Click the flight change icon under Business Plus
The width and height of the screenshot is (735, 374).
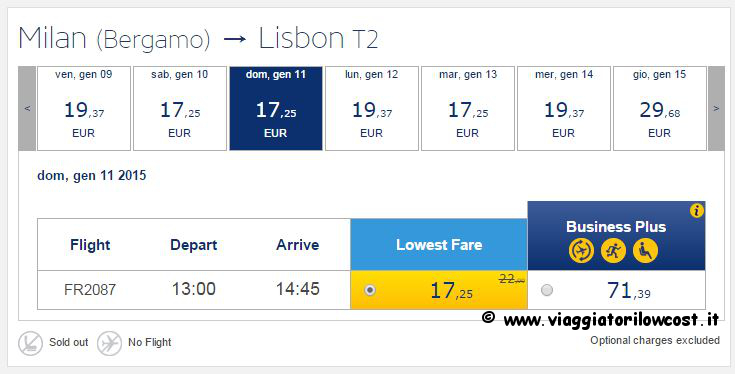click(x=581, y=251)
